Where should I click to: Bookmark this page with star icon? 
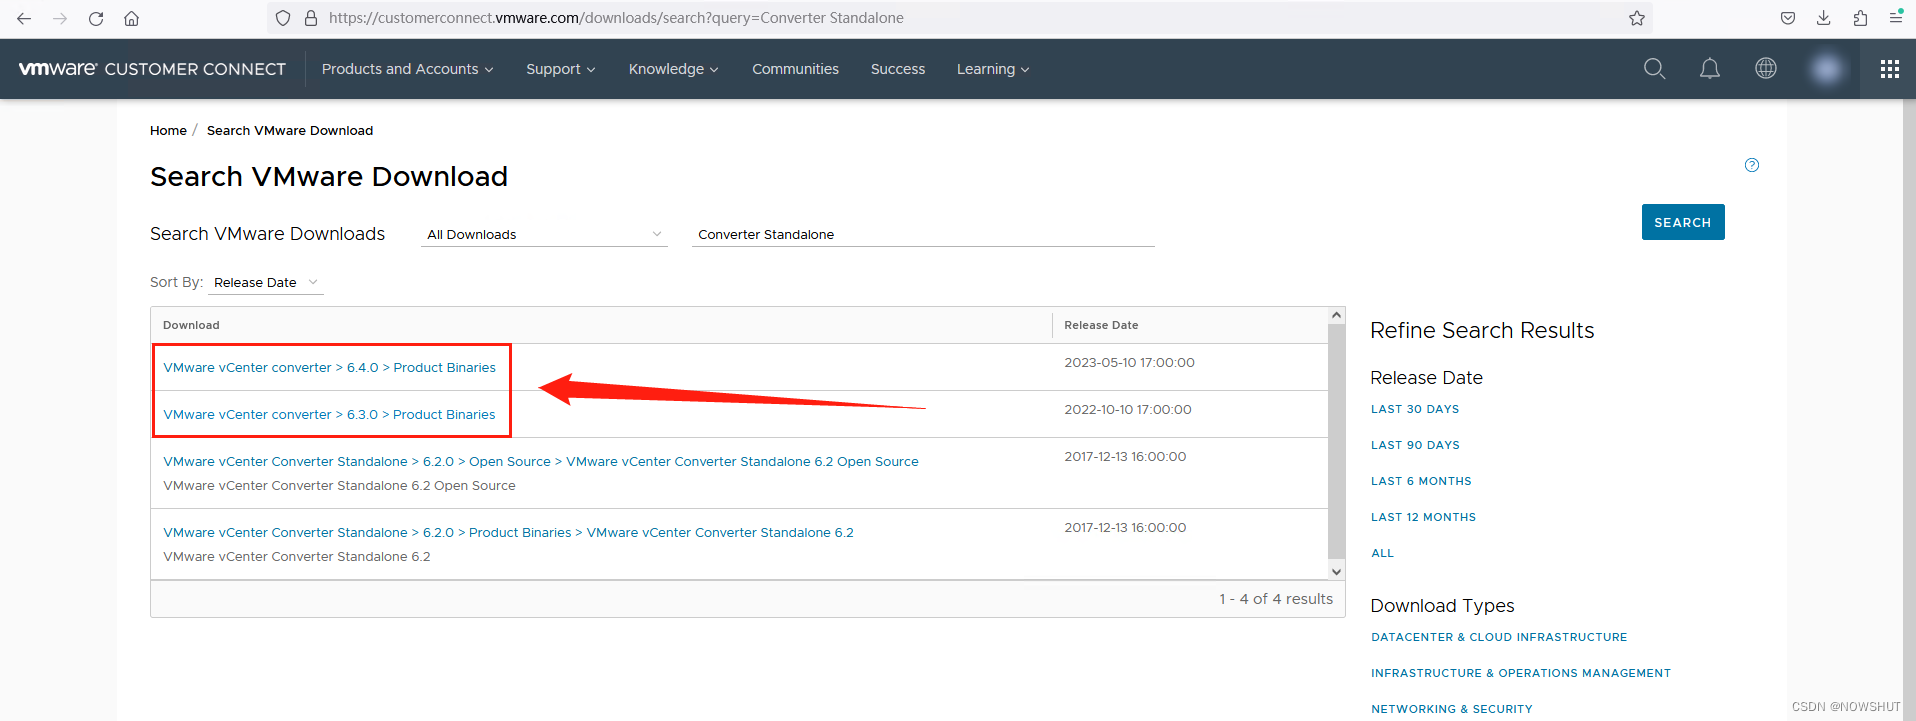1637,18
